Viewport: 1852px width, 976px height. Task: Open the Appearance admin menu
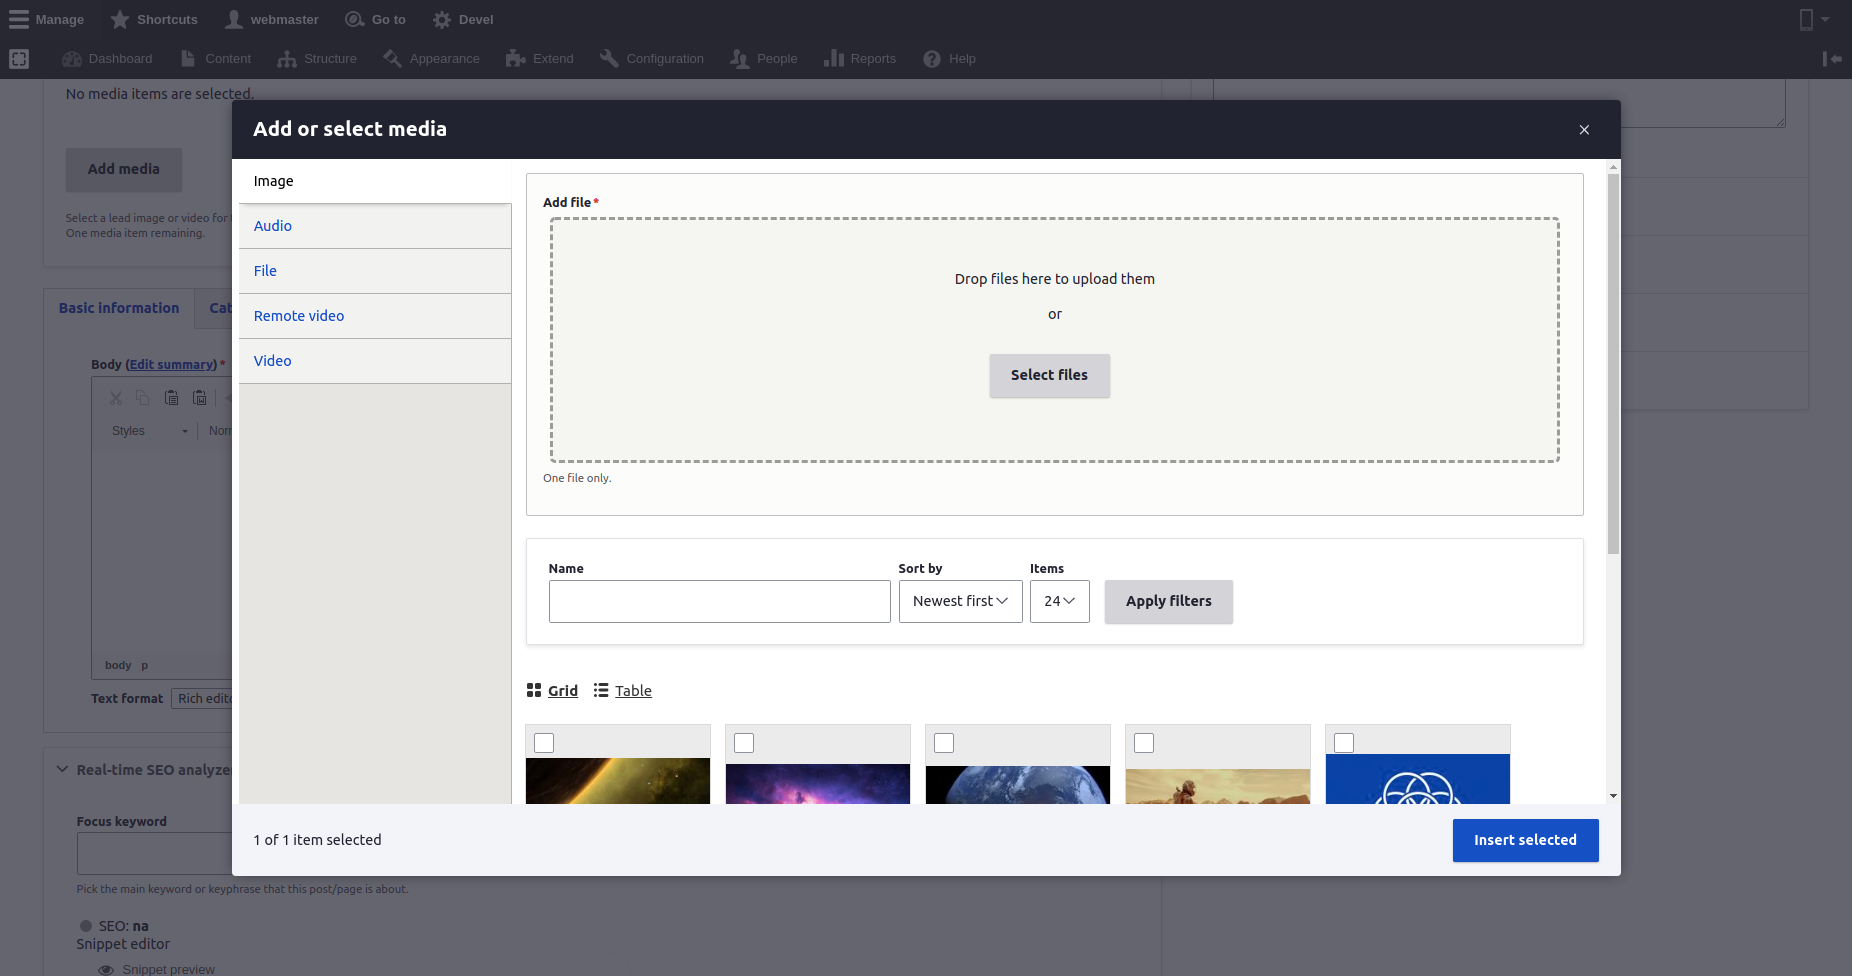click(x=431, y=59)
